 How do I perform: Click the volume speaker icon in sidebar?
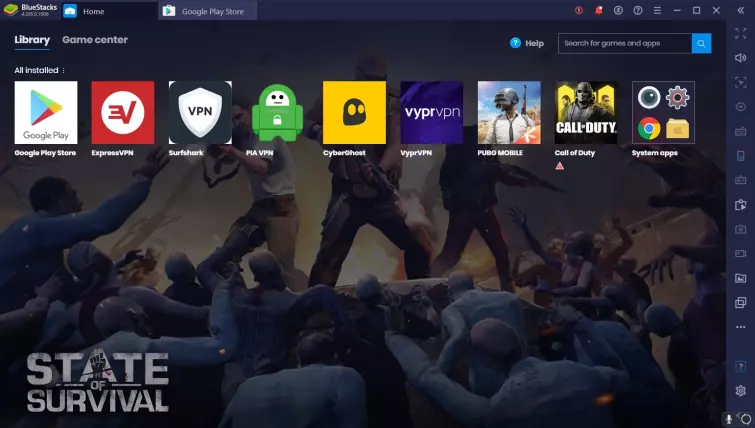click(x=741, y=58)
